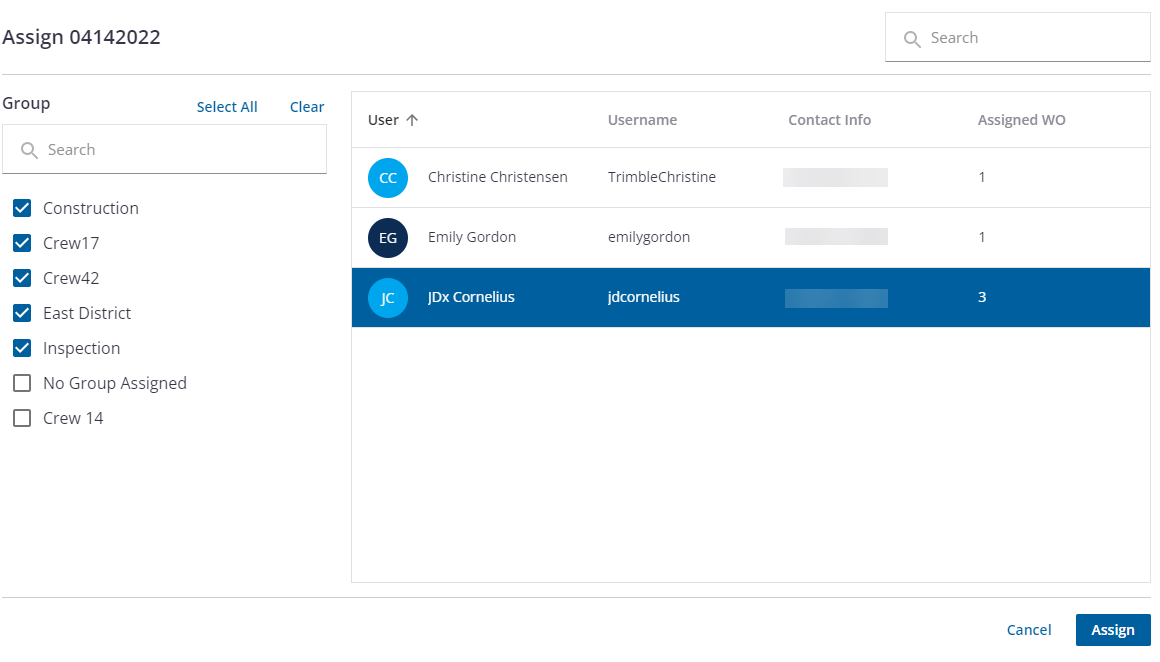Viewport: 1160px width, 662px height.
Task: Check the Crew 14 group box
Action: click(22, 418)
